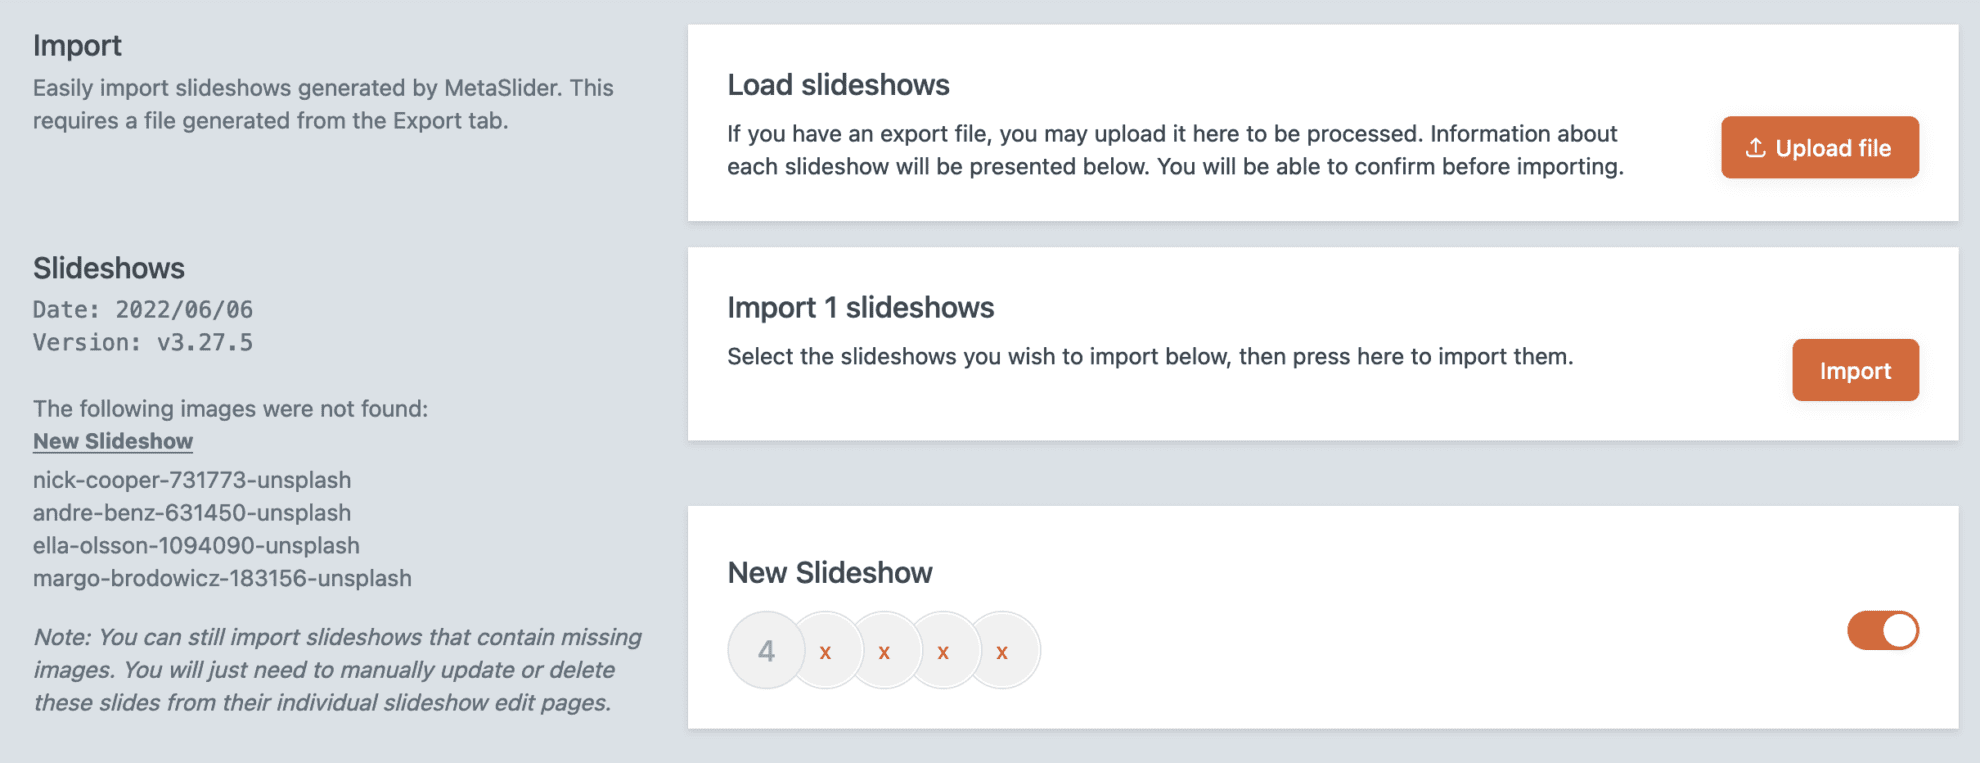Click the Import button
The height and width of the screenshot is (763, 1980).
[x=1855, y=370]
